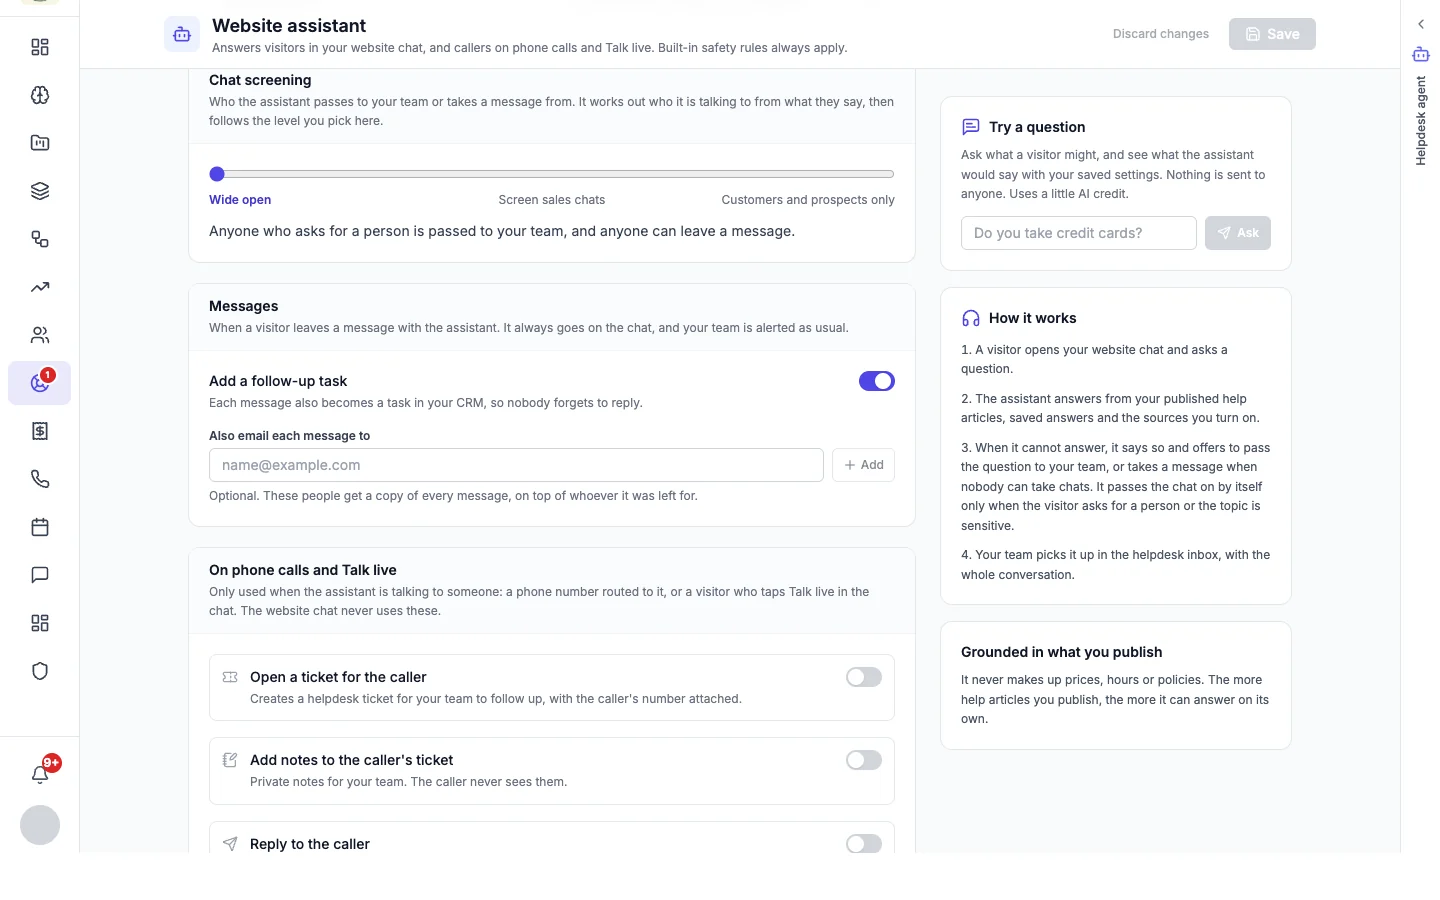Image resolution: width=1440 pixels, height=900 pixels.
Task: Select the Screen sales chats level
Action: [552, 200]
